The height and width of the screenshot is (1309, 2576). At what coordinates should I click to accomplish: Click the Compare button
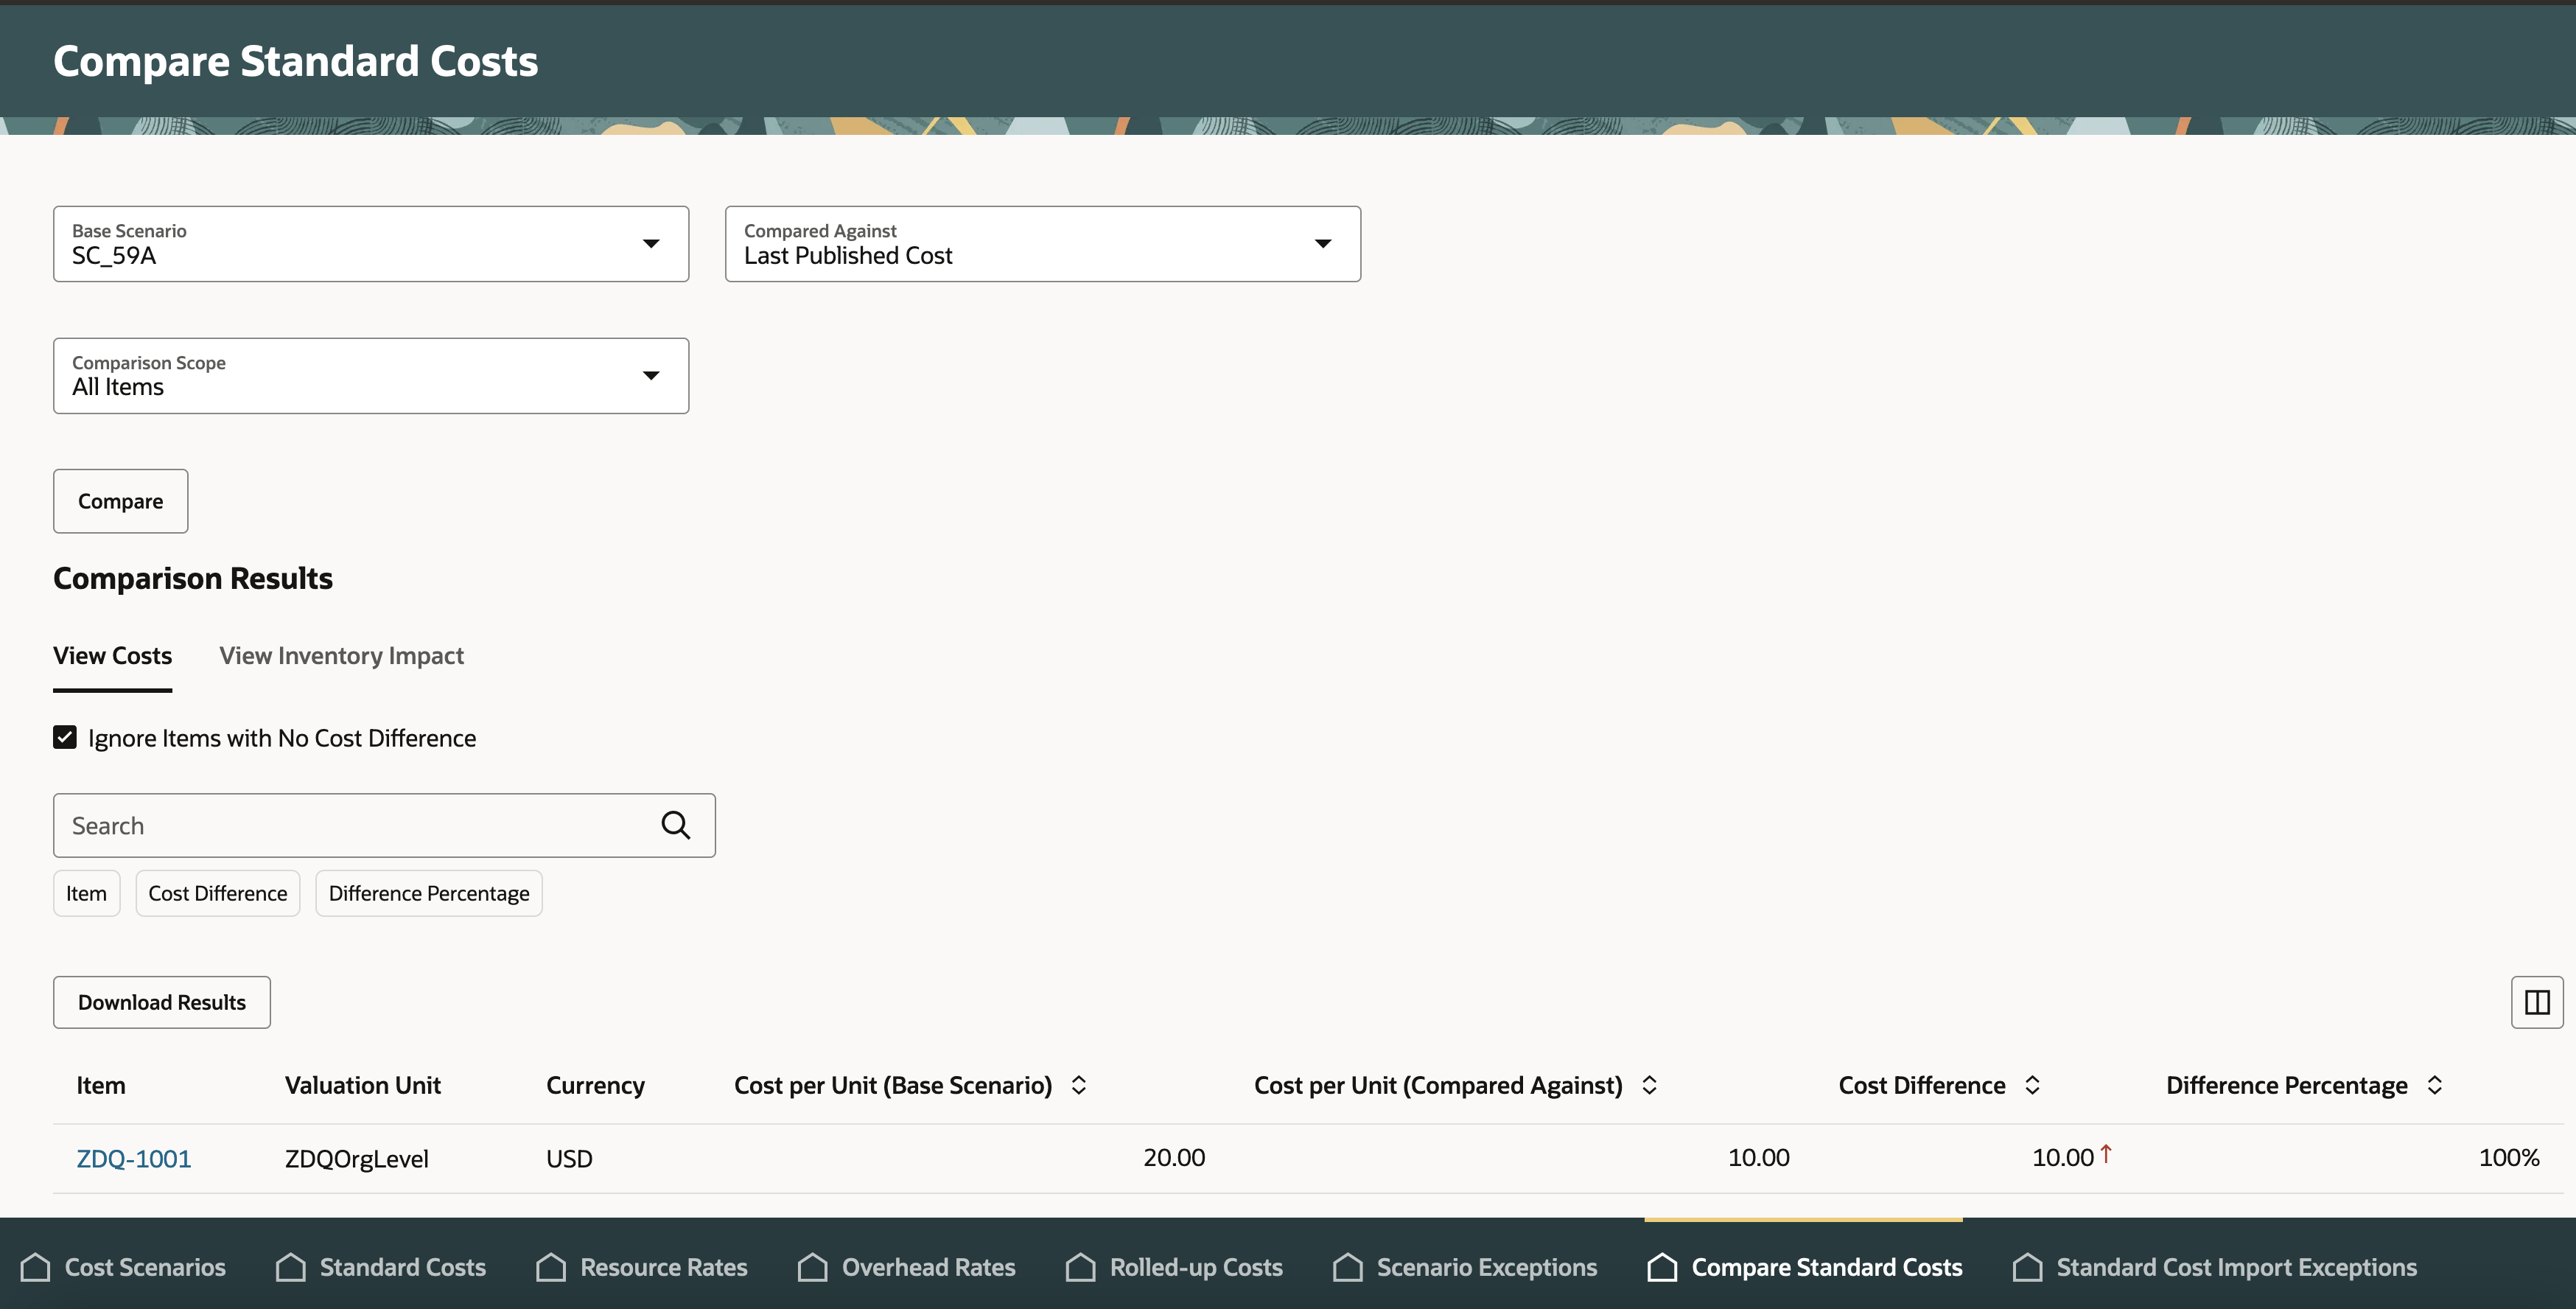(x=120, y=501)
